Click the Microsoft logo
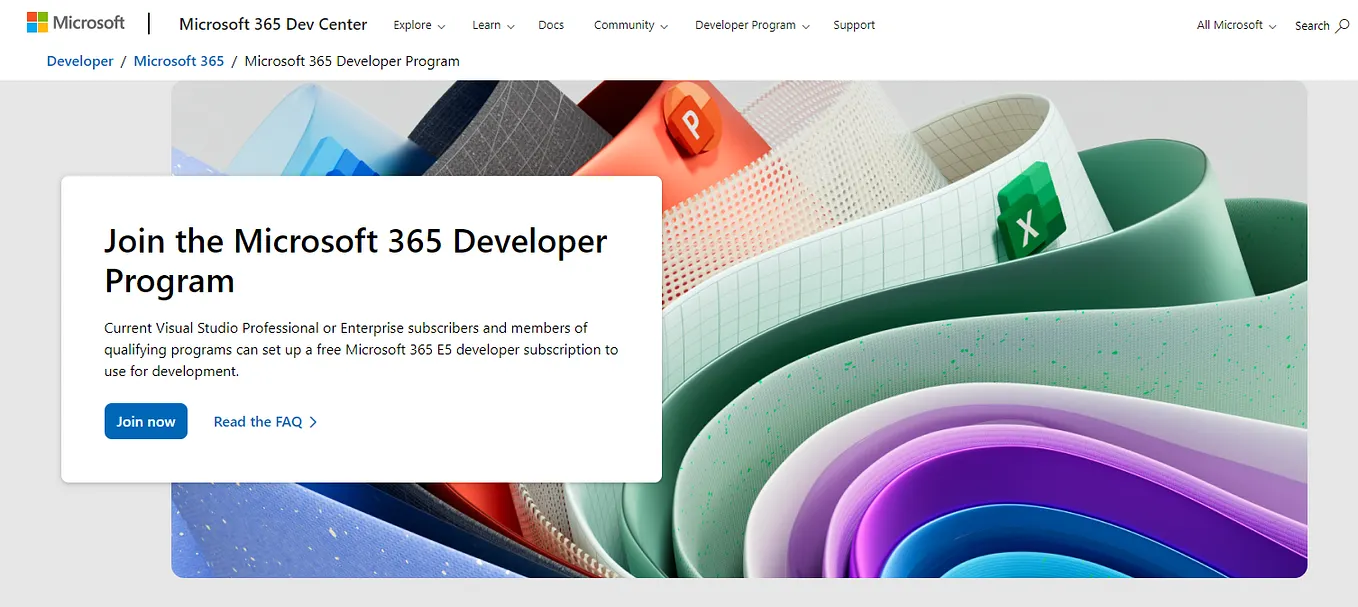This screenshot has height=607, width=1358. pos(75,21)
